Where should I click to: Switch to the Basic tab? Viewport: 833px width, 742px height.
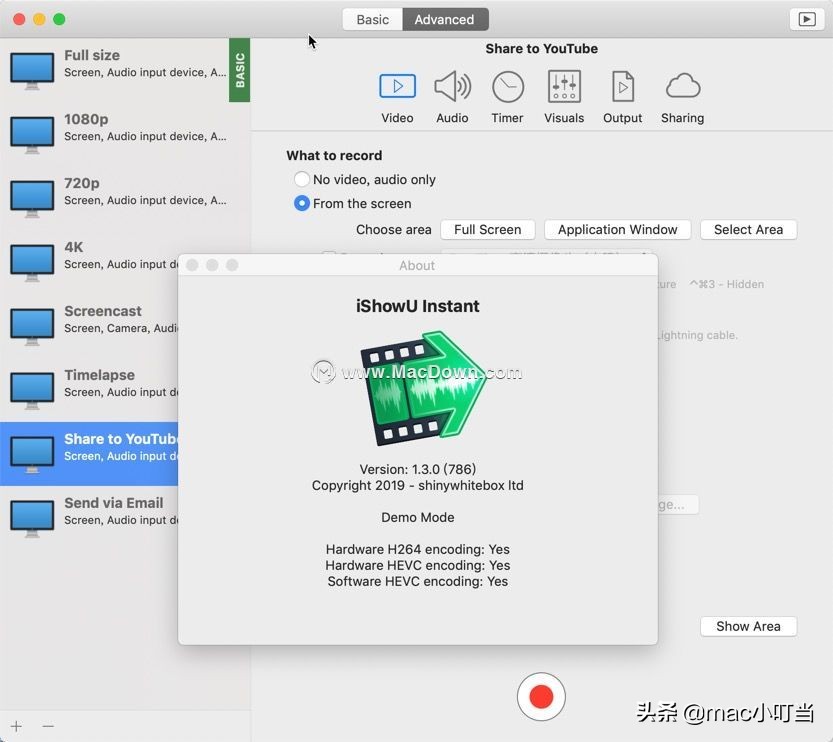(372, 19)
